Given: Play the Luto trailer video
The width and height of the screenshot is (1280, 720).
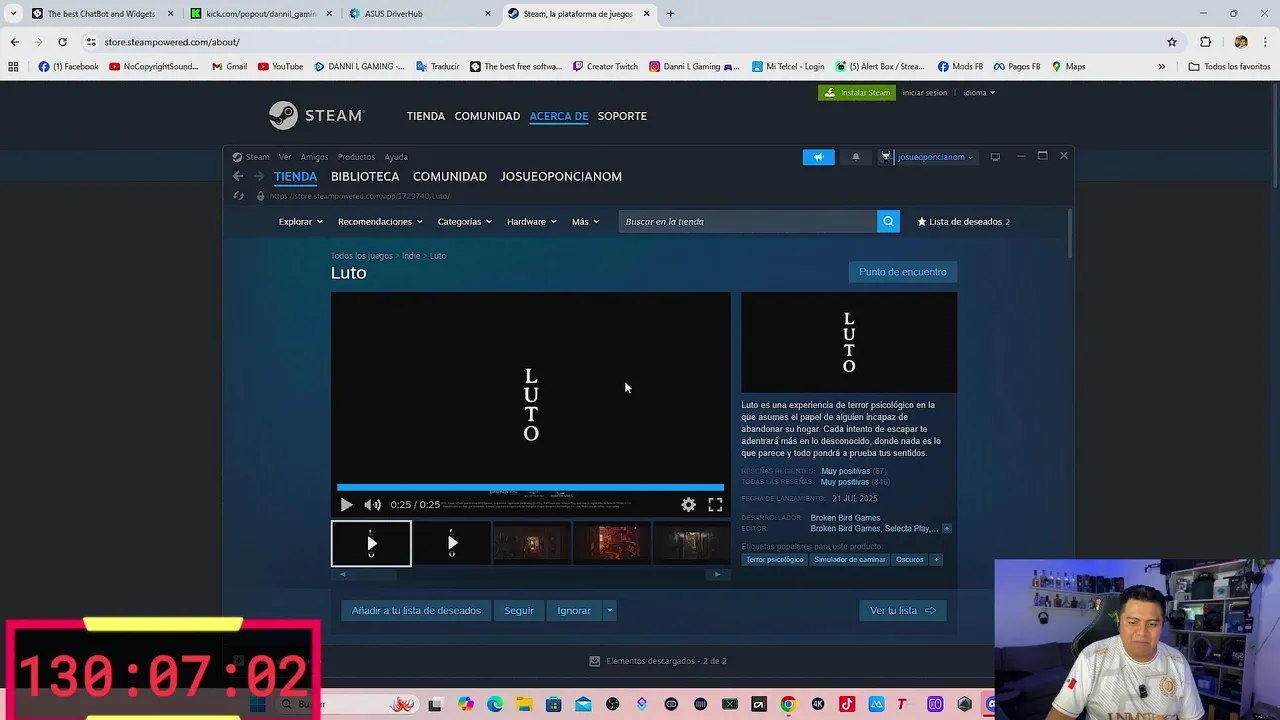Looking at the screenshot, I should click(x=346, y=505).
